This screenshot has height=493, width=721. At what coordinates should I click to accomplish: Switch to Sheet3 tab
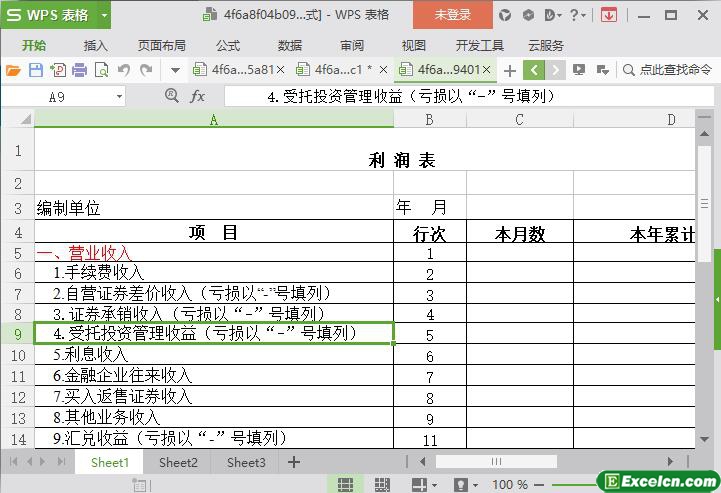tap(246, 462)
